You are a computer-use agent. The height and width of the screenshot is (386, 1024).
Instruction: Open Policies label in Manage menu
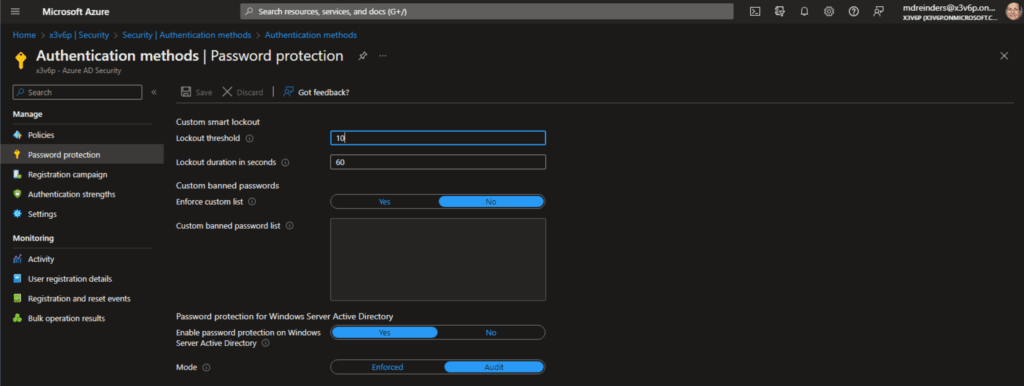tap(41, 135)
